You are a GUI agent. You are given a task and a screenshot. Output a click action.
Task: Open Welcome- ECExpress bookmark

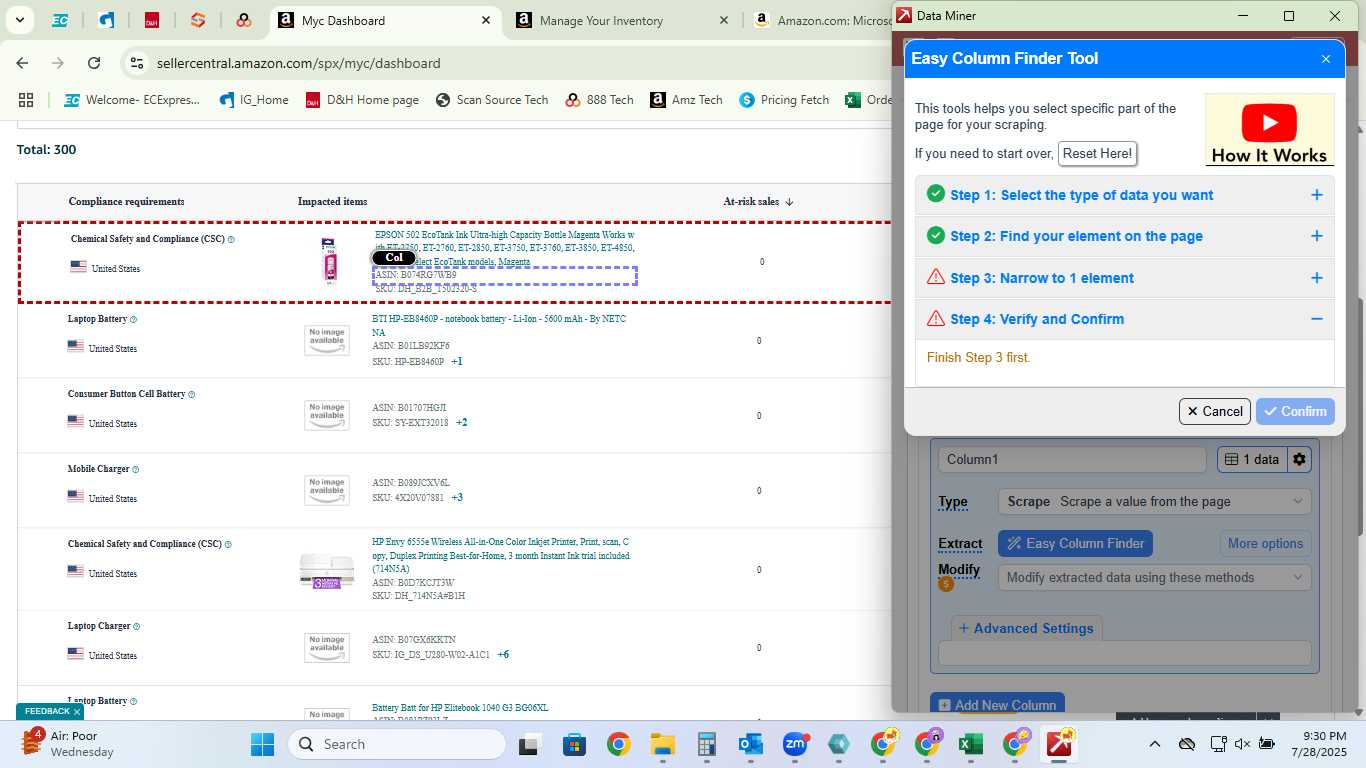coord(132,100)
